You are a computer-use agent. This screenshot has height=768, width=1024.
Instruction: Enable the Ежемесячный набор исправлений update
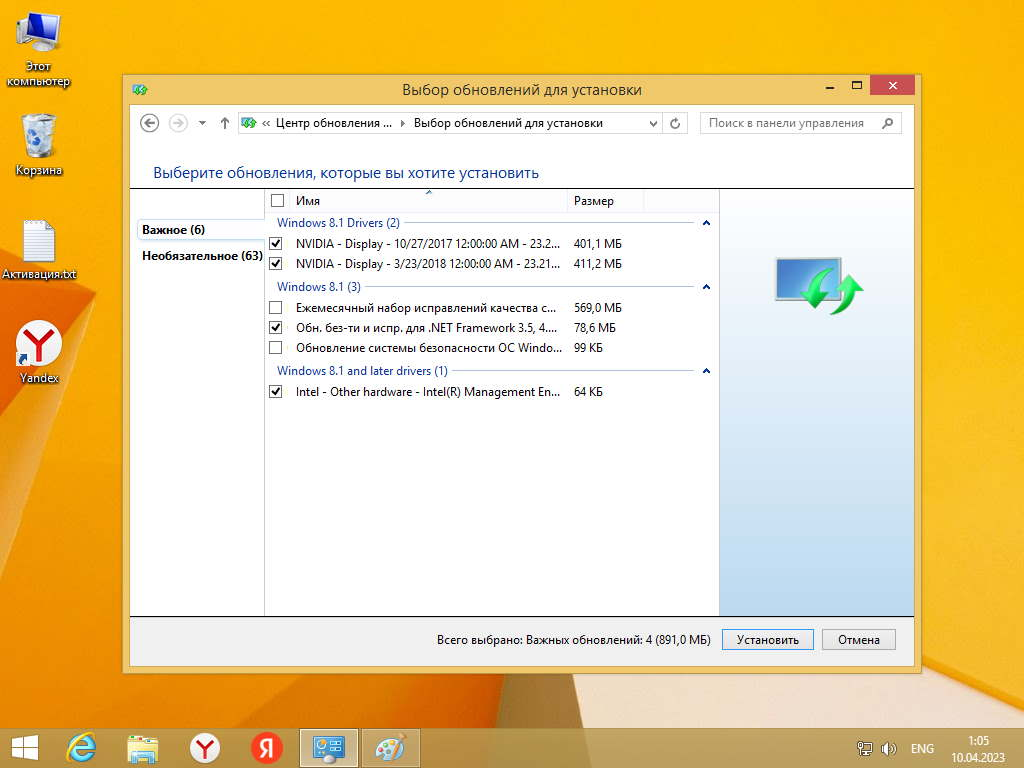click(x=275, y=307)
